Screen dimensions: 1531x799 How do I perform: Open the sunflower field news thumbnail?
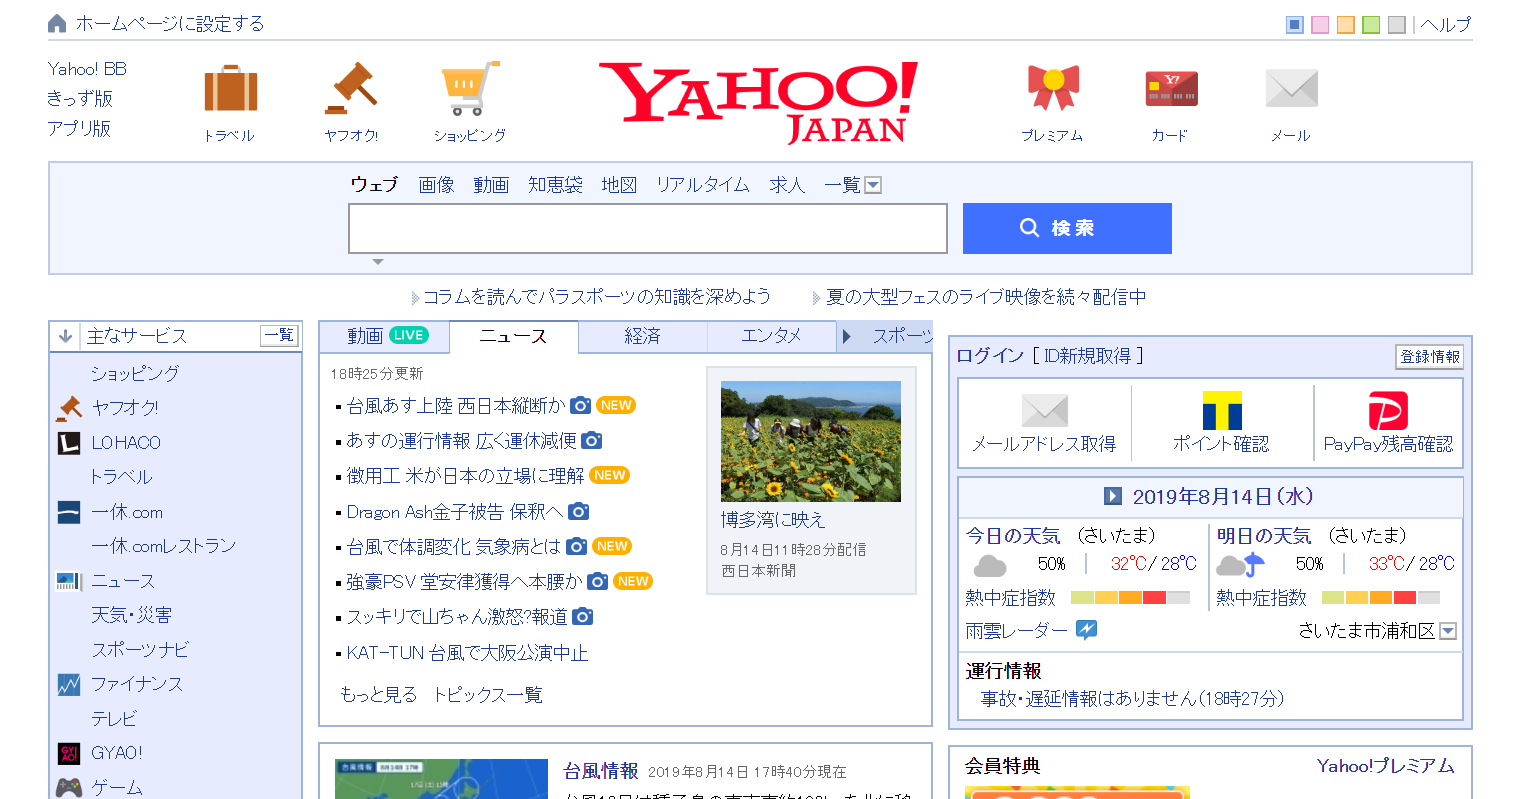pyautogui.click(x=811, y=441)
